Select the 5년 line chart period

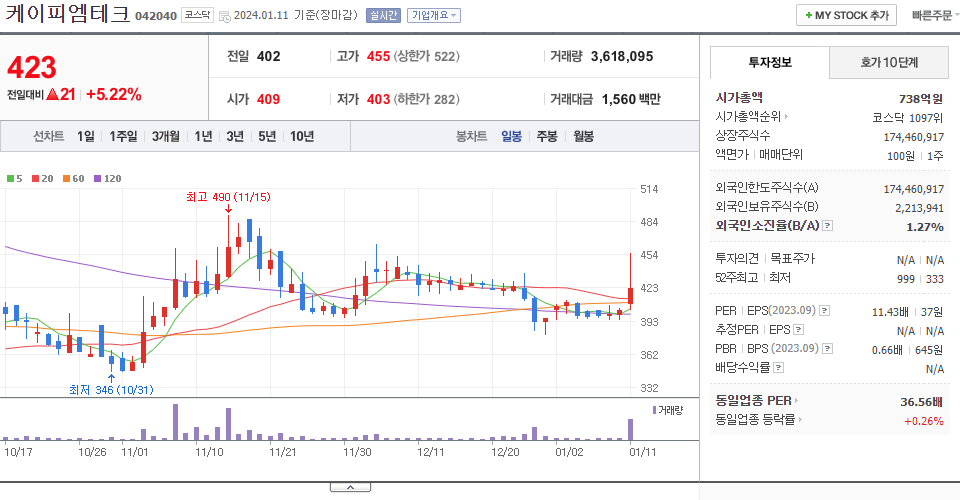267,136
